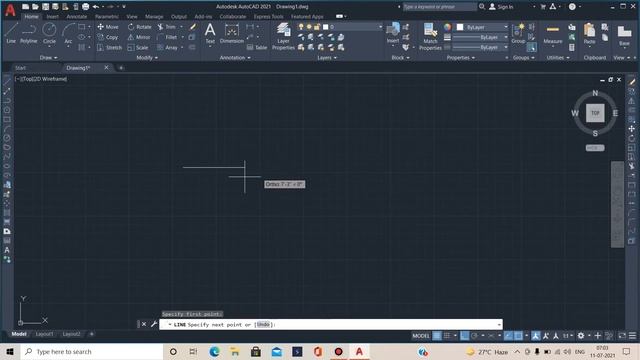The height and width of the screenshot is (360, 640).
Task: Click the layer color swatch in the Layers dropdown
Action: 325,27
